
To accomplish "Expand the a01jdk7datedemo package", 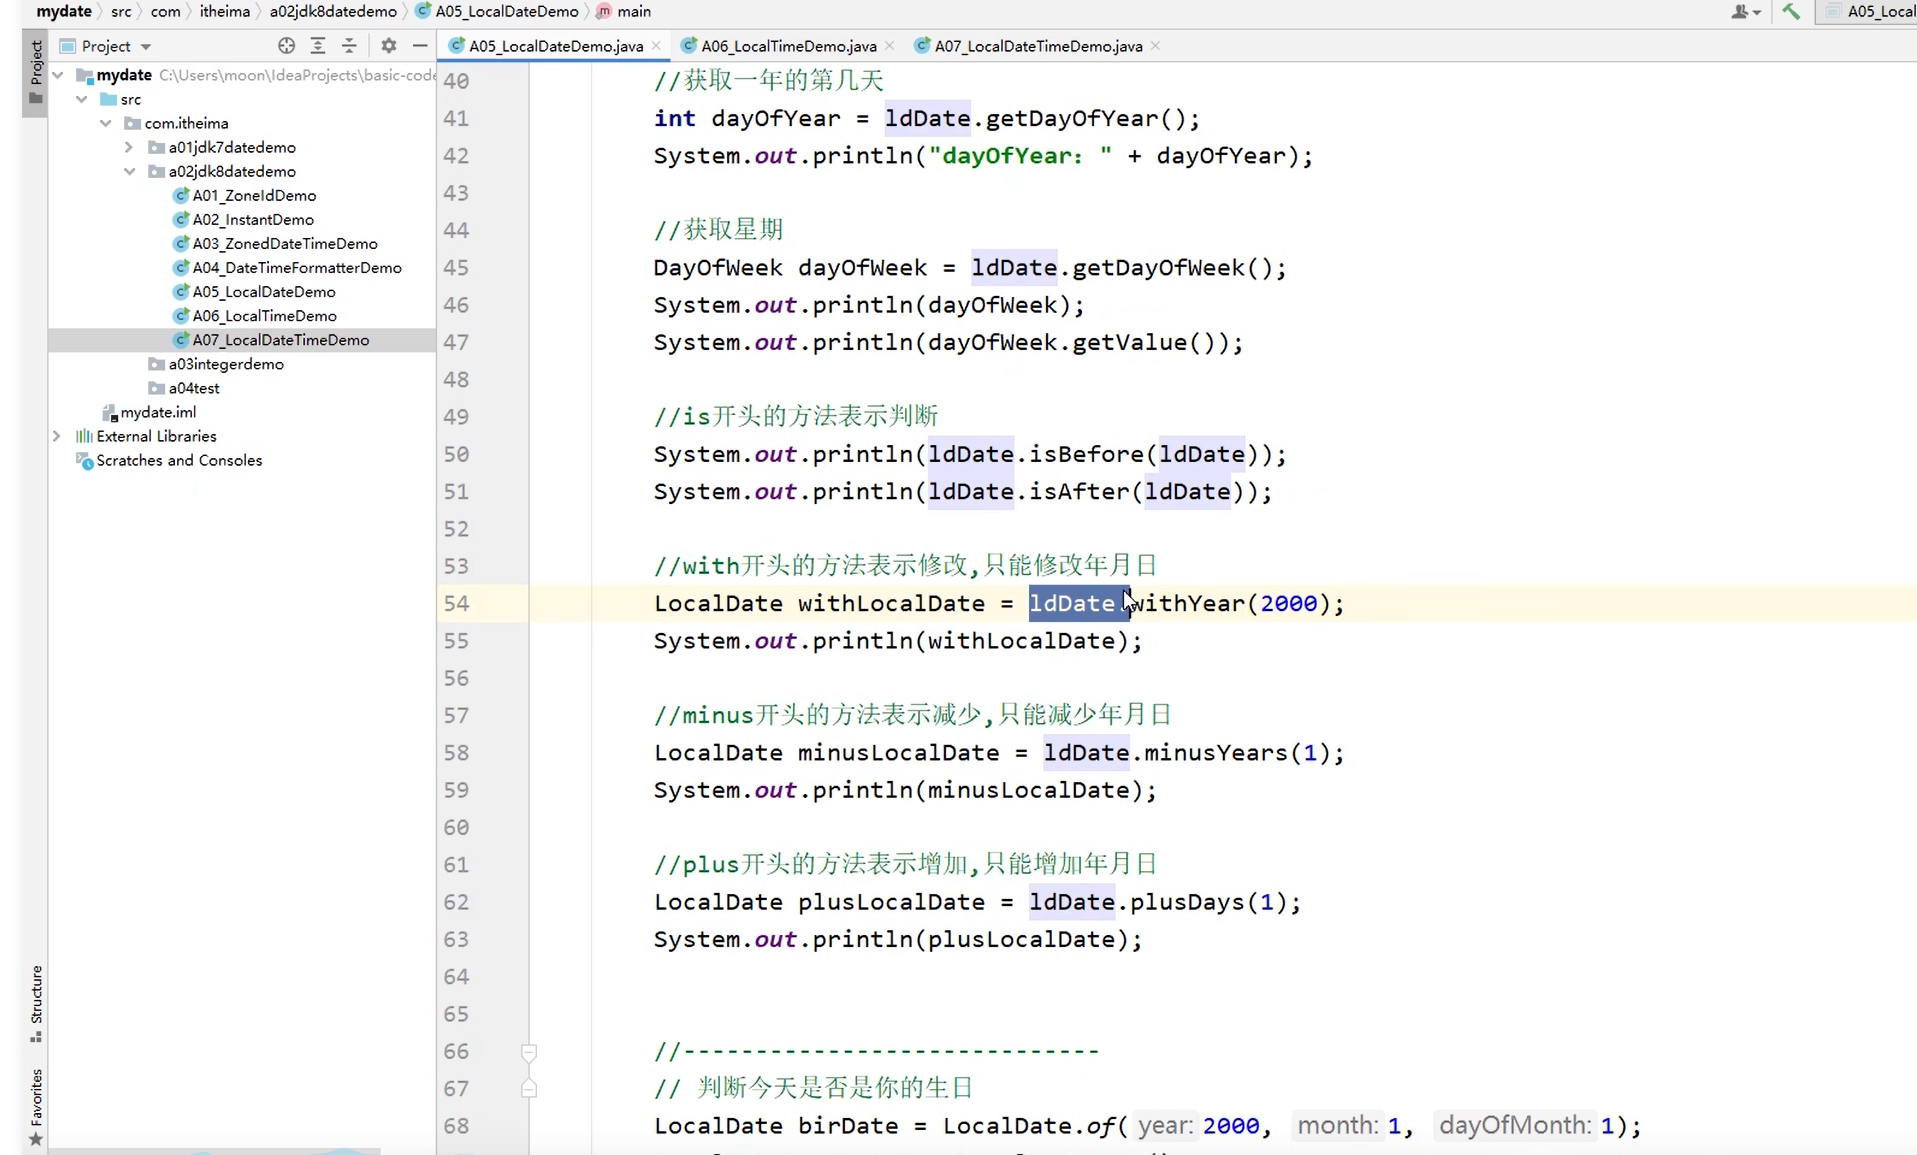I will click(128, 147).
